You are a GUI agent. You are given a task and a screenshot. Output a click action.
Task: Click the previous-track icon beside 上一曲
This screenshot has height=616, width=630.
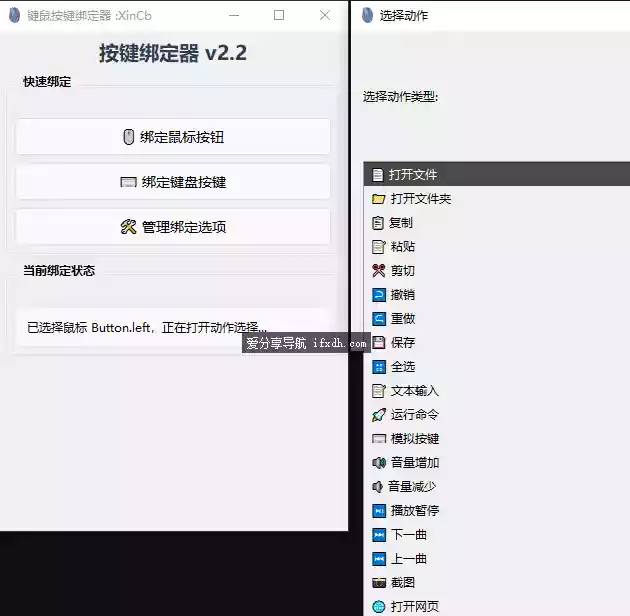pos(379,559)
